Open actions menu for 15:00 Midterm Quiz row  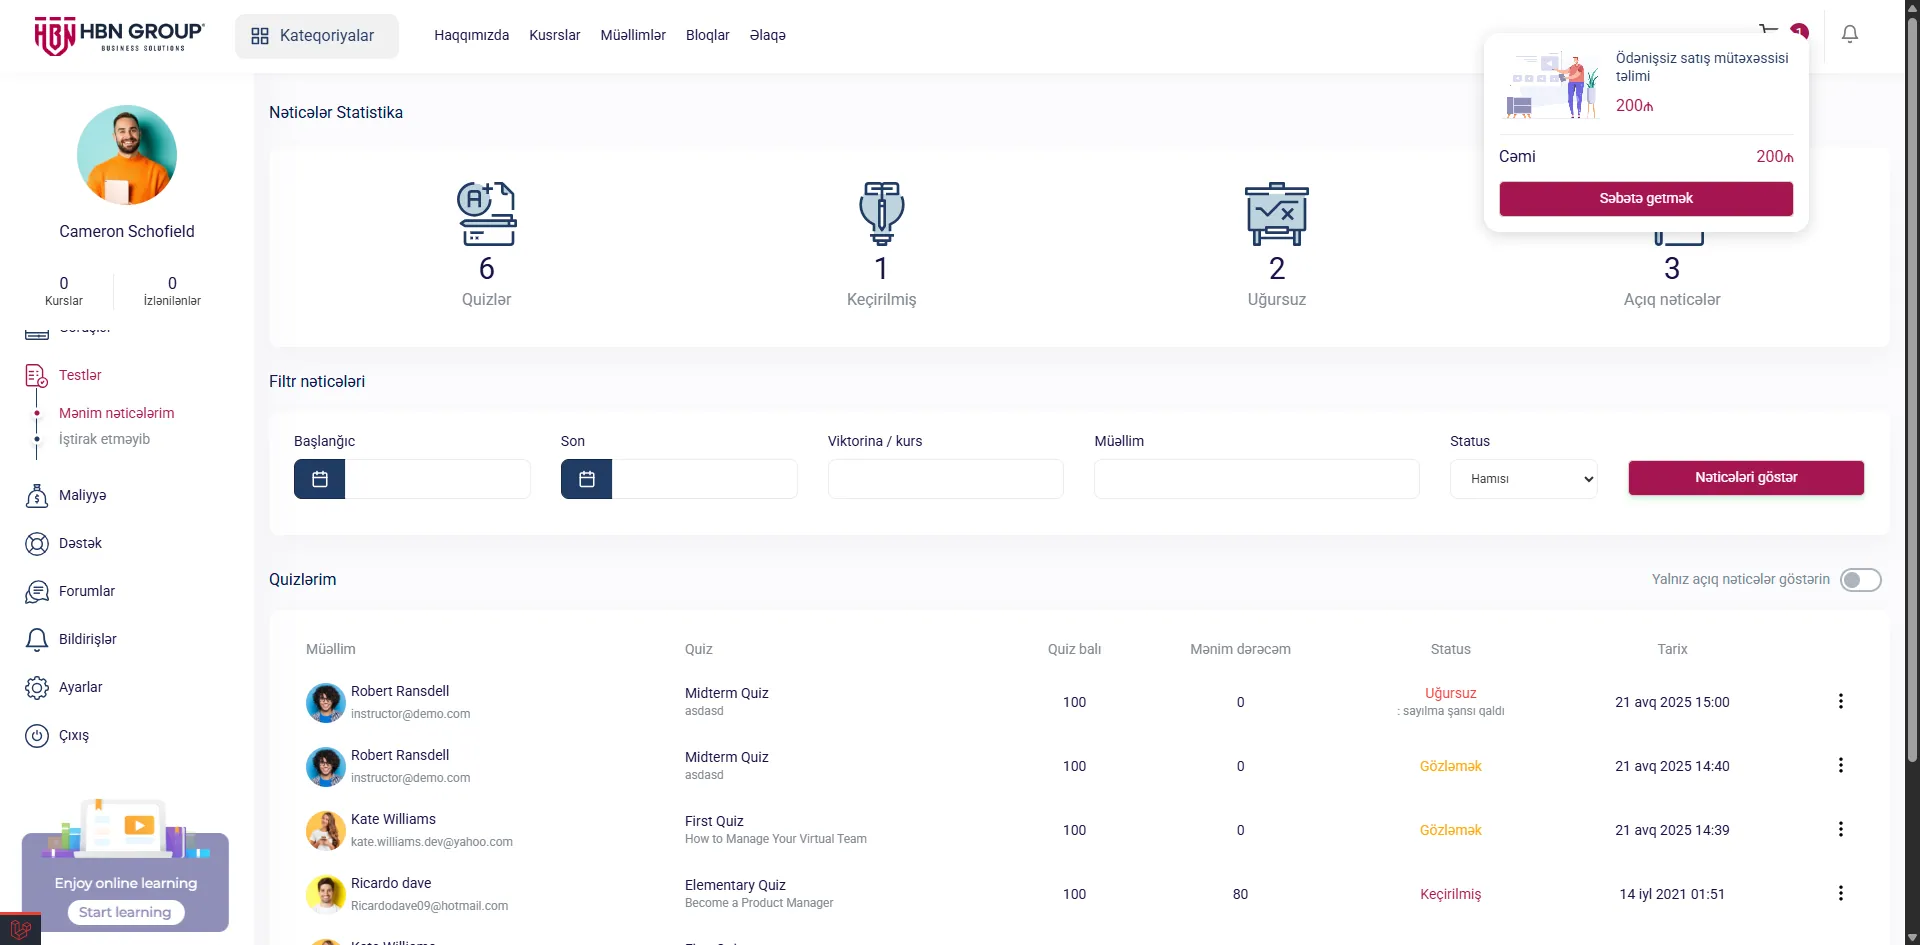1840,701
